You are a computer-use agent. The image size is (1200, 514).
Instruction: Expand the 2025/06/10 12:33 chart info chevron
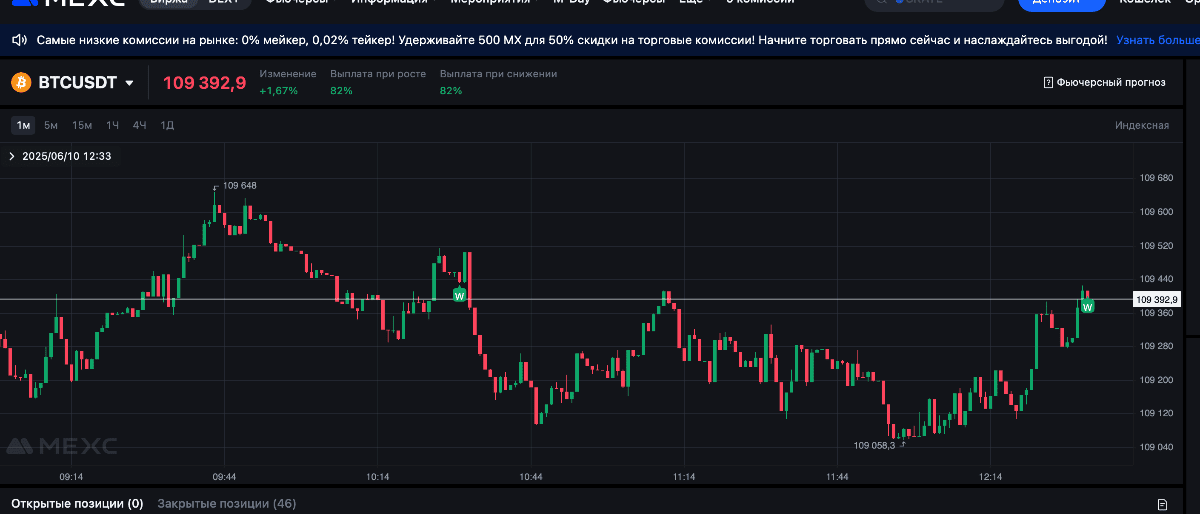(x=11, y=156)
